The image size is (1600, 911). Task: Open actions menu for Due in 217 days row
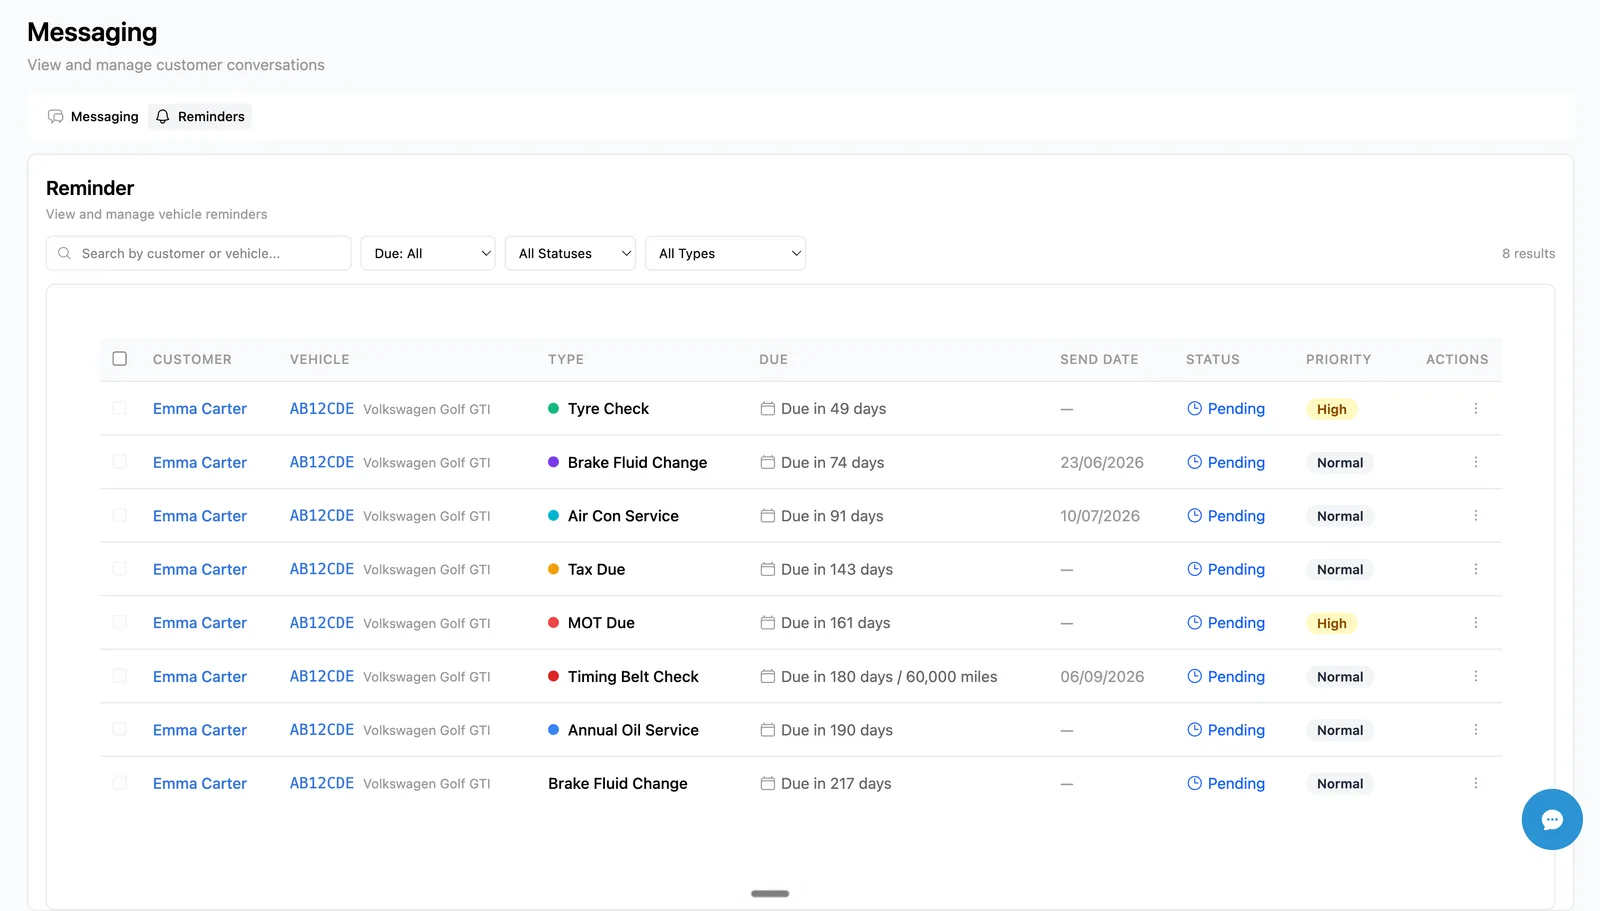point(1475,784)
